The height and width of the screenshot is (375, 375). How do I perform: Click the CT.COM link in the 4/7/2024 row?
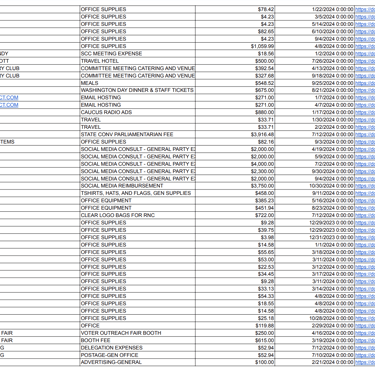pos(9,105)
